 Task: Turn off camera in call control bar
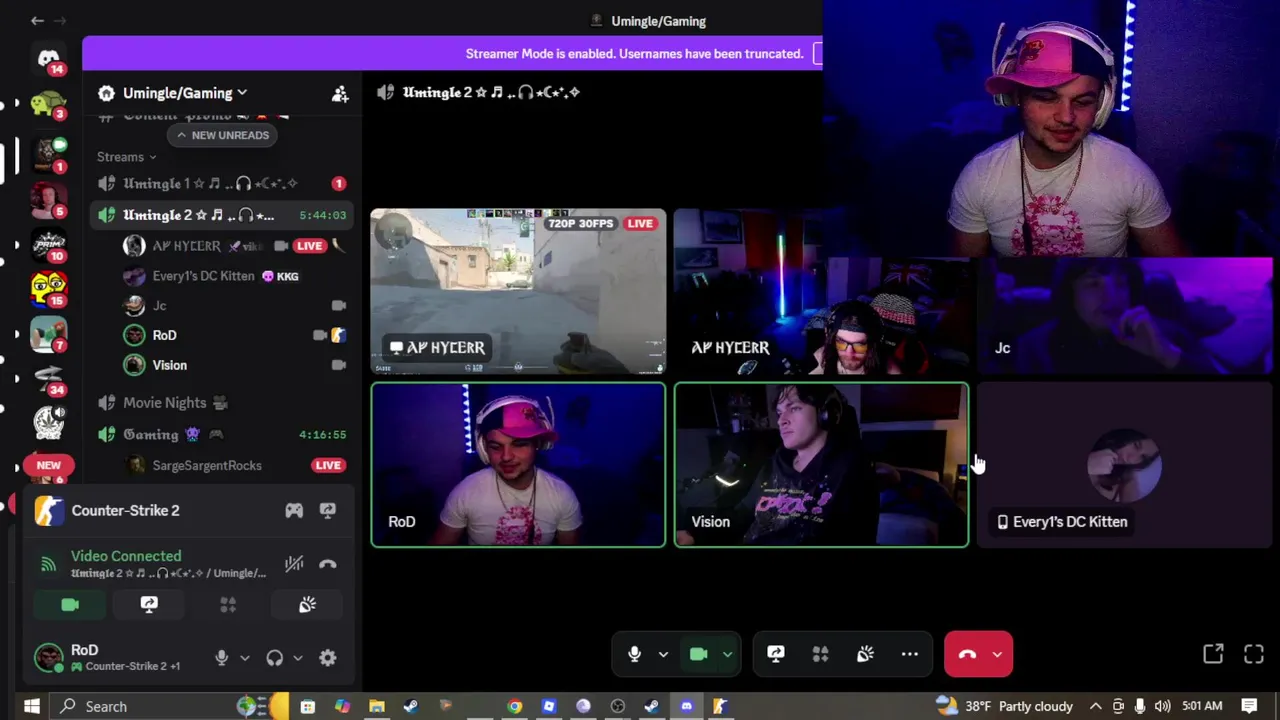[x=698, y=654]
